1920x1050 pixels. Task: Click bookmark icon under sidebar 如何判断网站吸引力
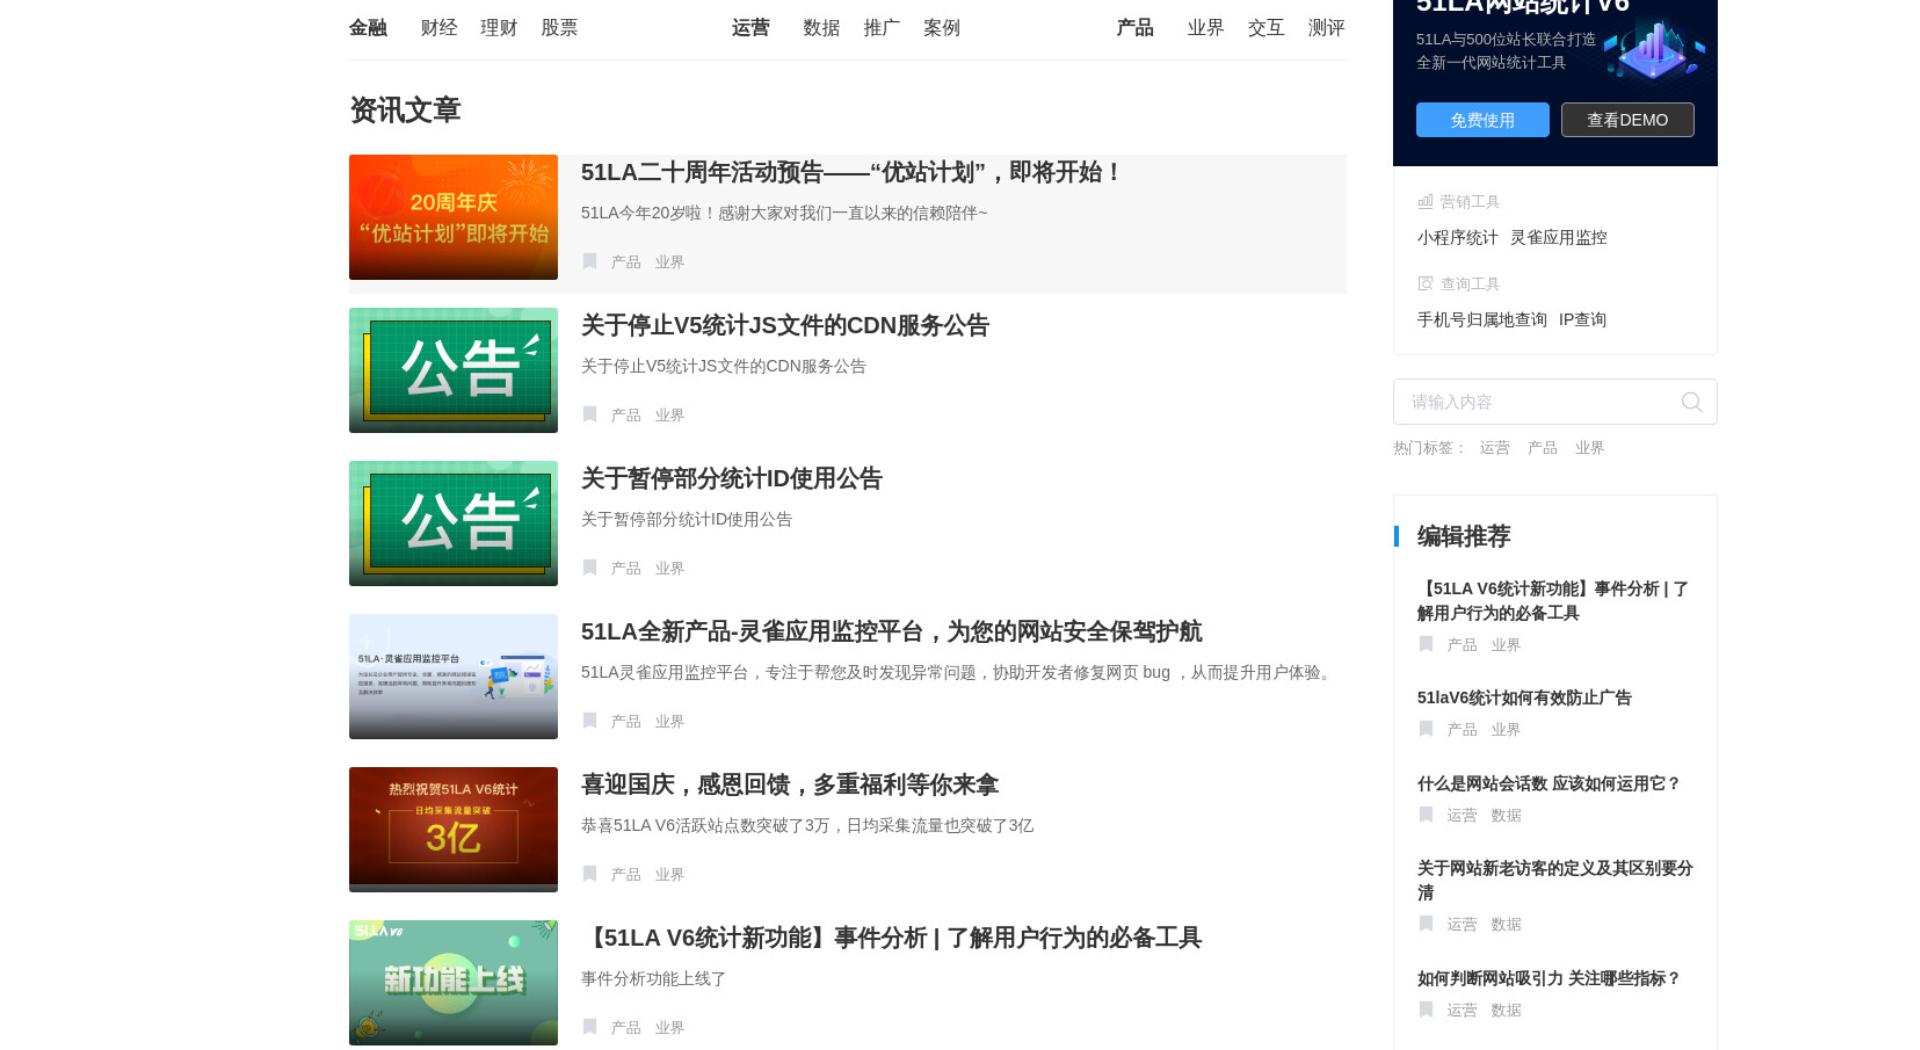click(x=1426, y=1009)
